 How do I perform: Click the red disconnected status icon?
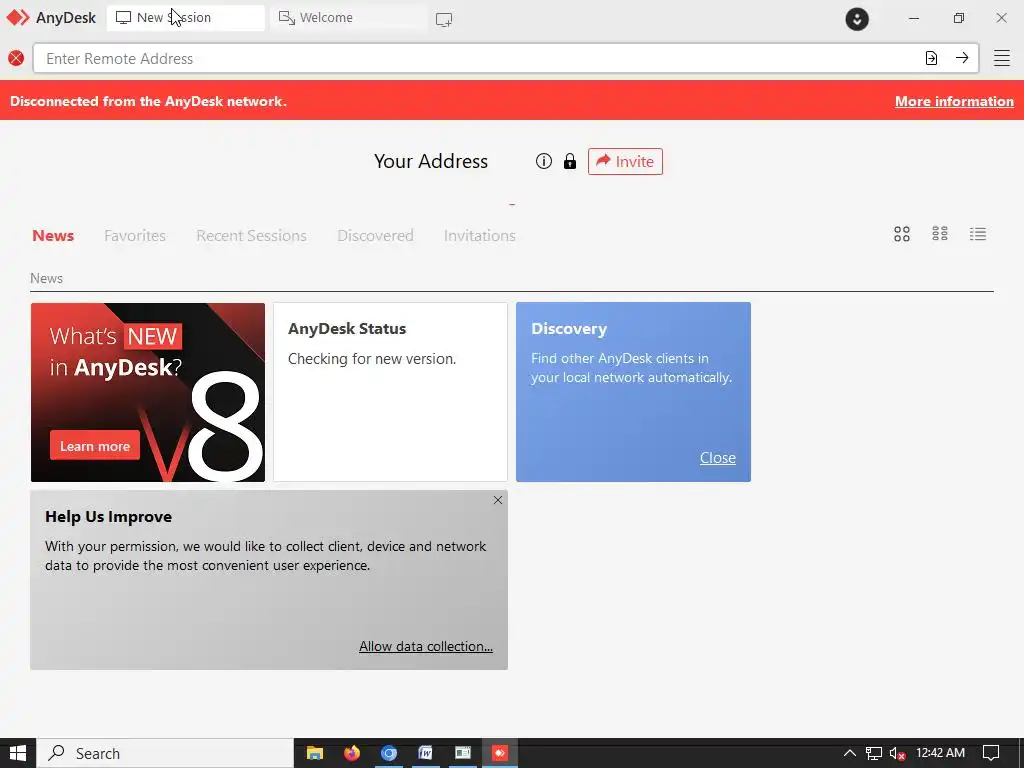[x=16, y=59]
